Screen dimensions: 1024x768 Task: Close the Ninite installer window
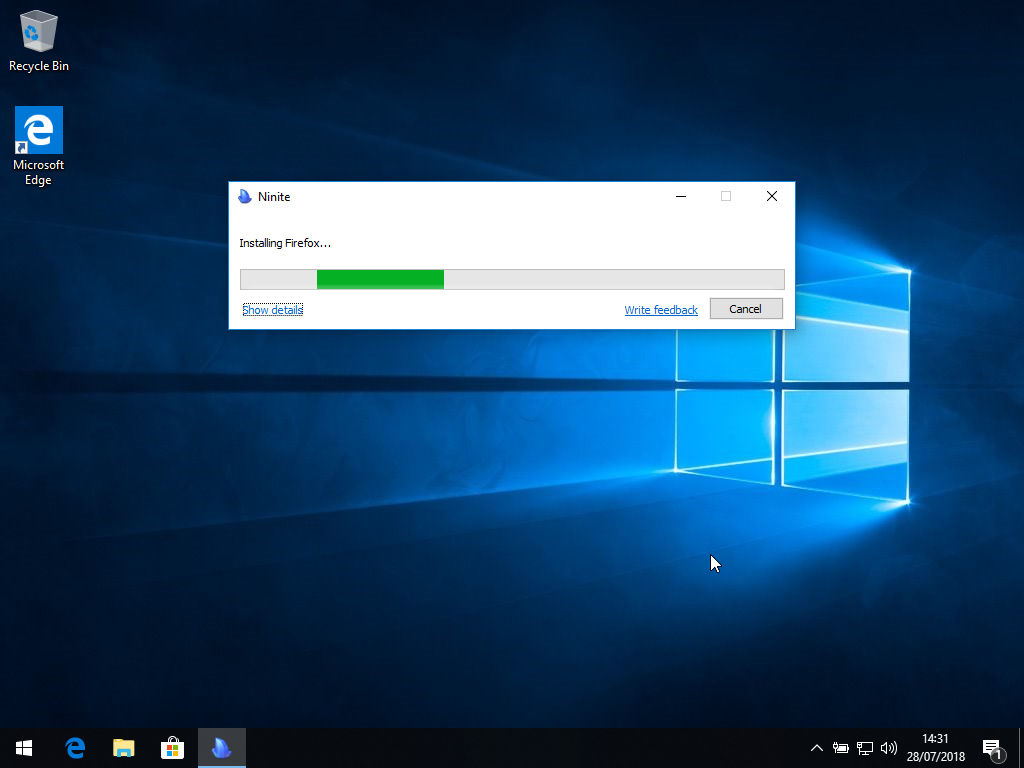pyautogui.click(x=771, y=197)
